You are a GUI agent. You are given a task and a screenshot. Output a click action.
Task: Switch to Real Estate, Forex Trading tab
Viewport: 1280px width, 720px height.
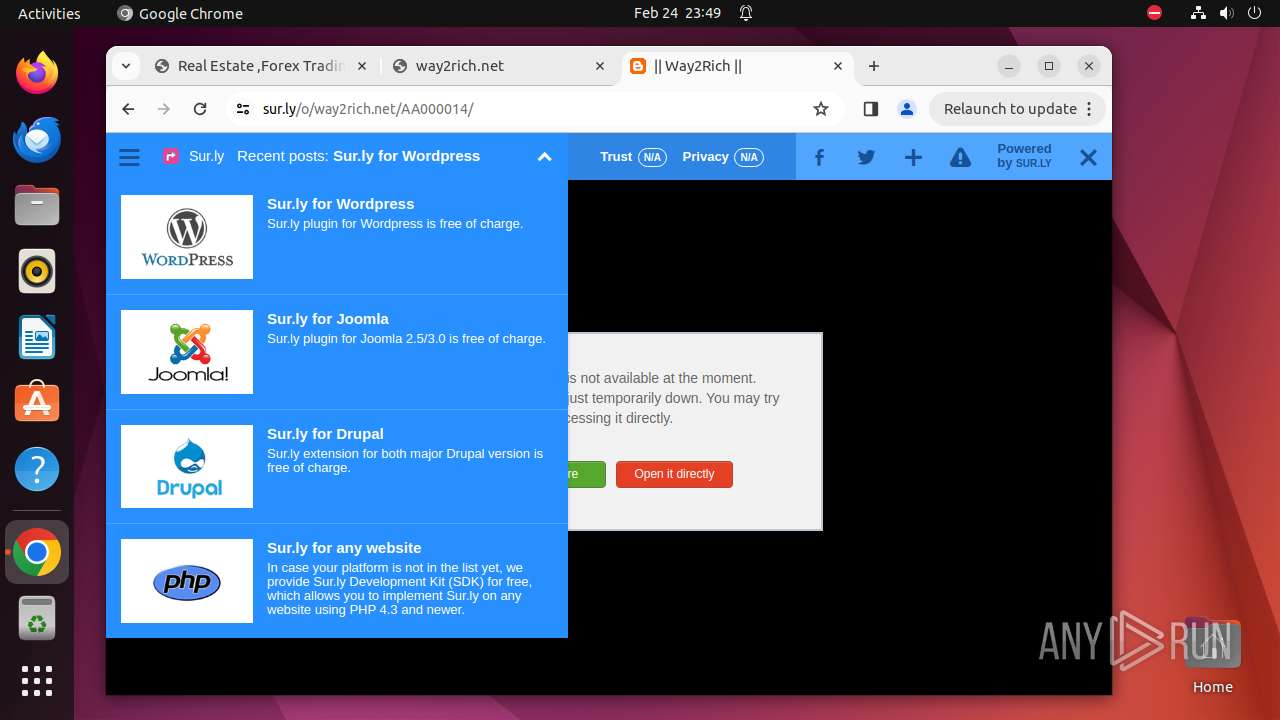[x=261, y=66]
